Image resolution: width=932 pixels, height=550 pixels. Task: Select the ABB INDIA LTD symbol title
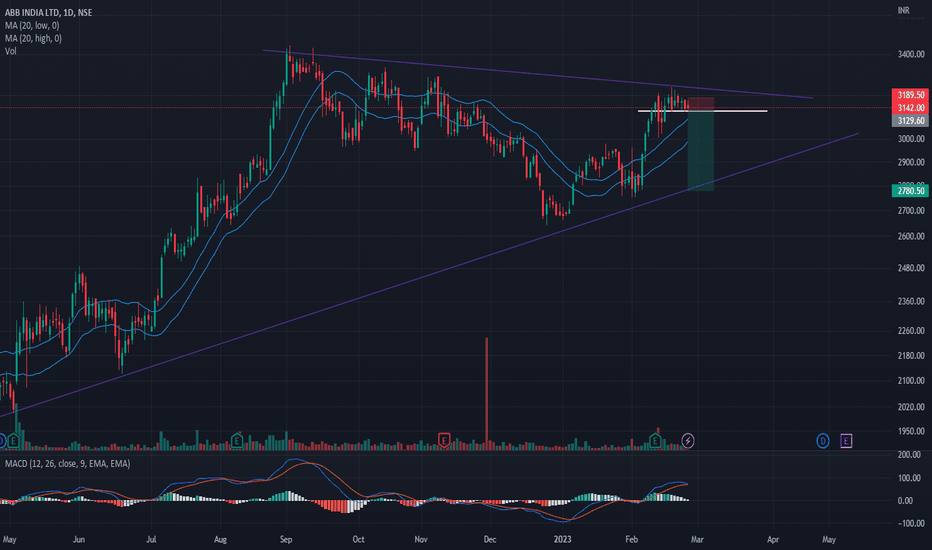pos(49,12)
